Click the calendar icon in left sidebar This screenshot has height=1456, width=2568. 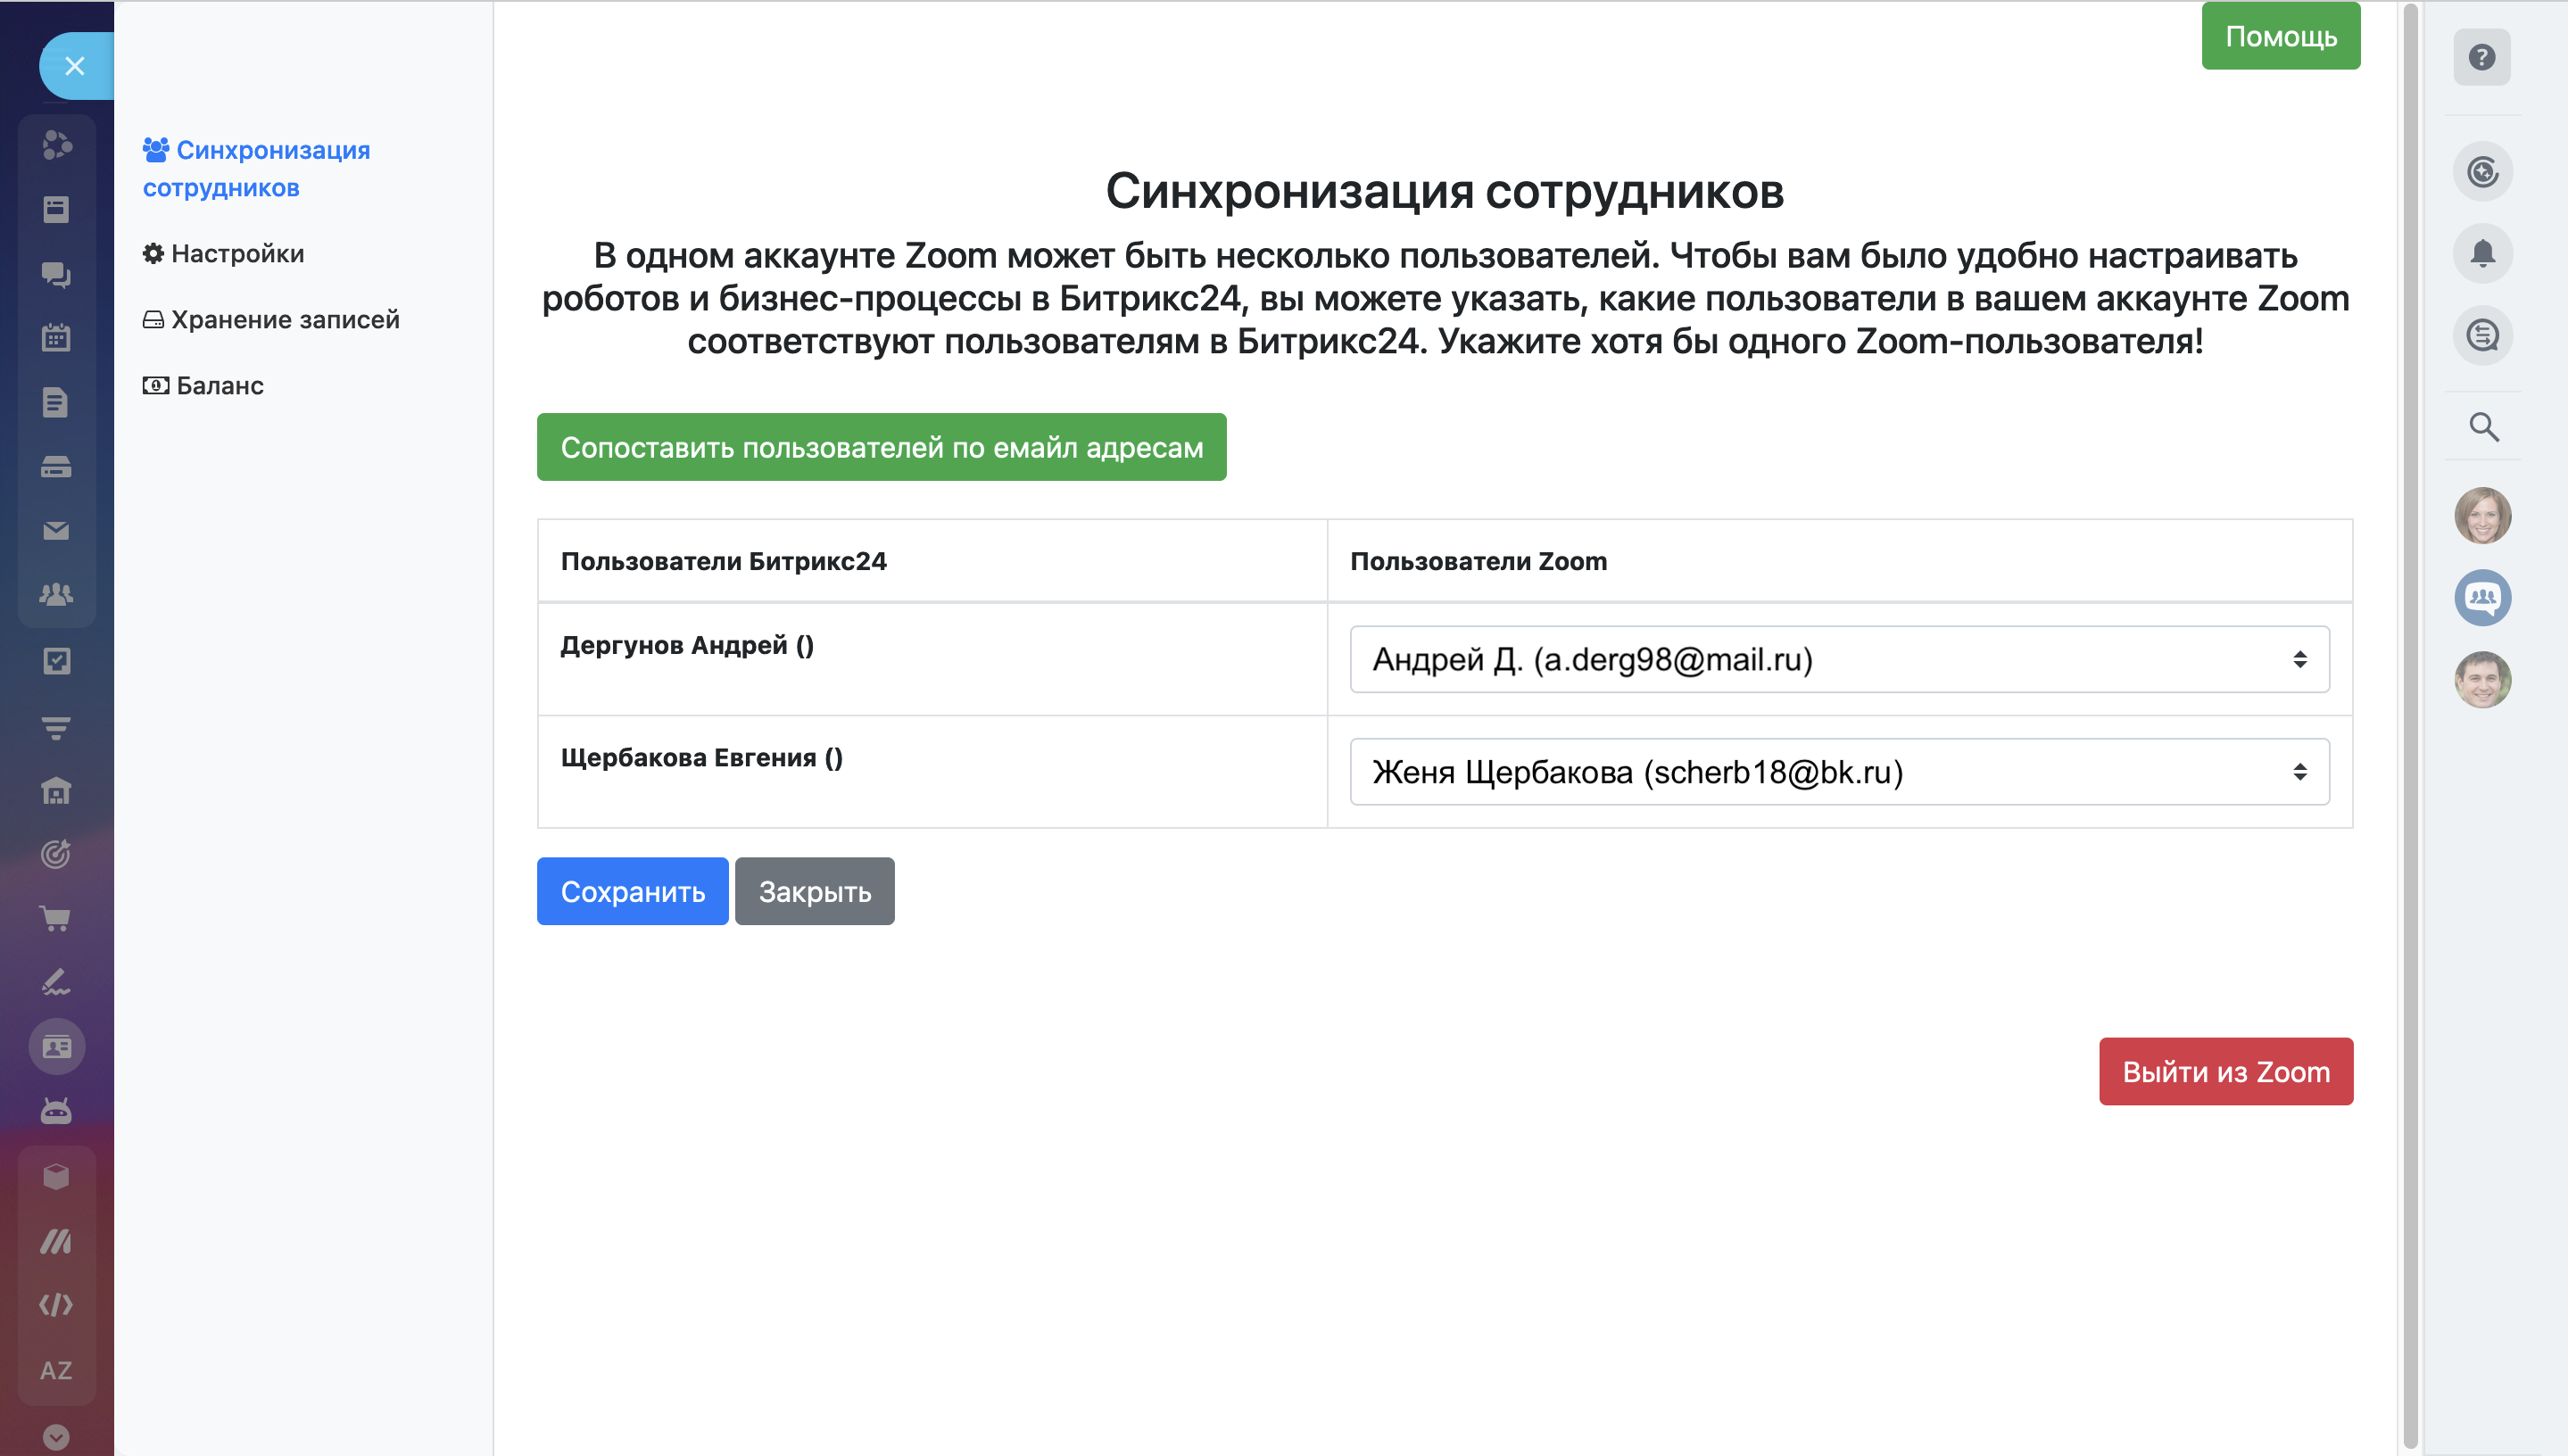(56, 338)
